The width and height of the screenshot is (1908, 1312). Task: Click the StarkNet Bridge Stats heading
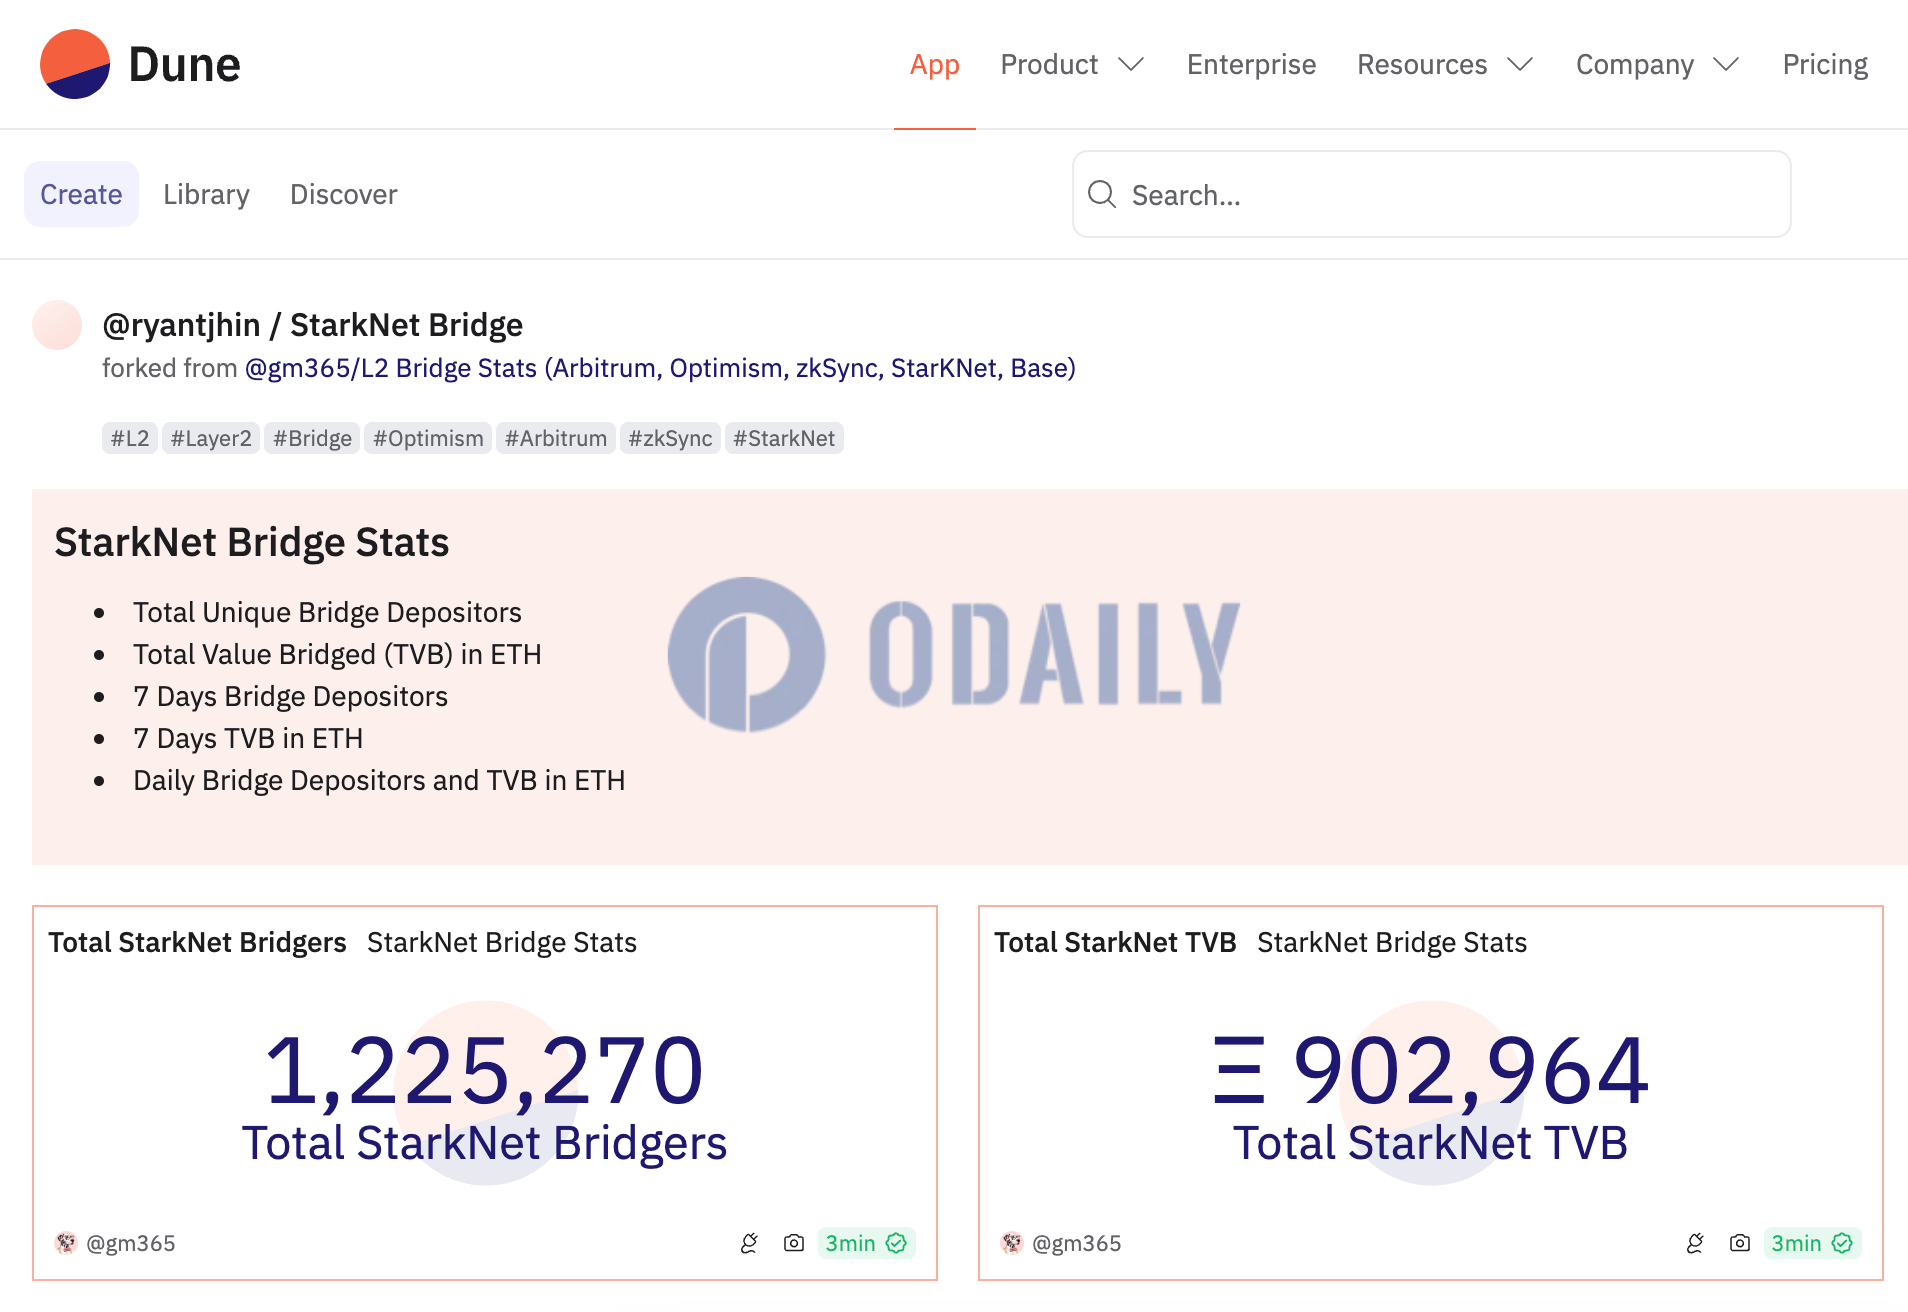[x=252, y=542]
